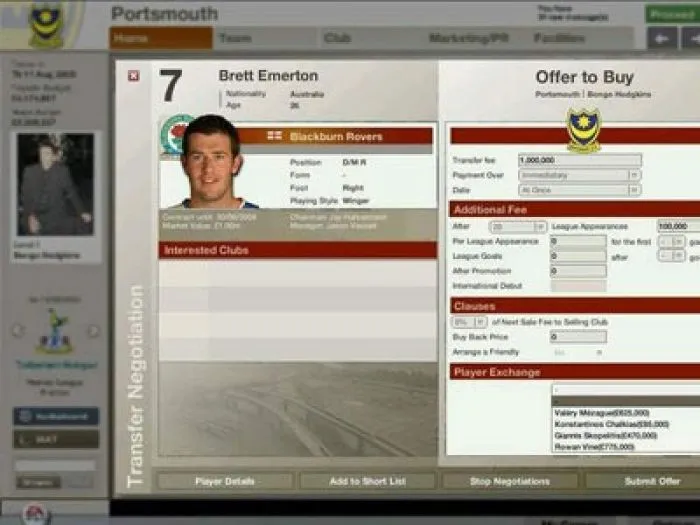This screenshot has width=700, height=525.
Task: Click the Buy Back Price field
Action: [x=578, y=337]
